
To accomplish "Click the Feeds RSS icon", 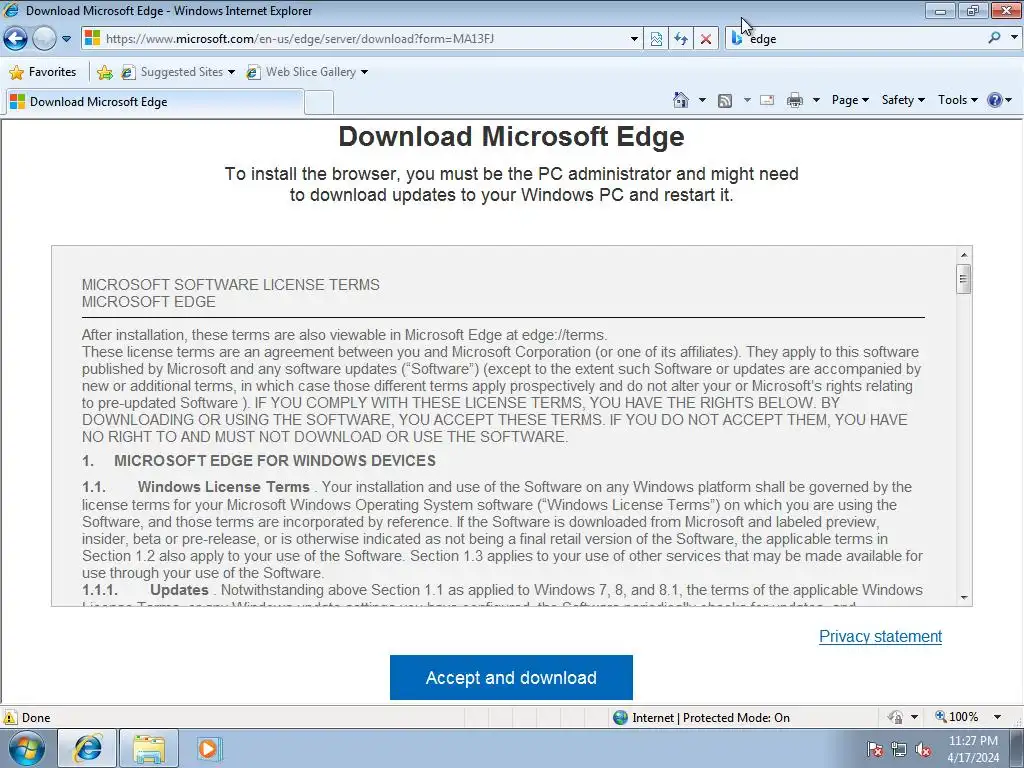I will (x=725, y=100).
